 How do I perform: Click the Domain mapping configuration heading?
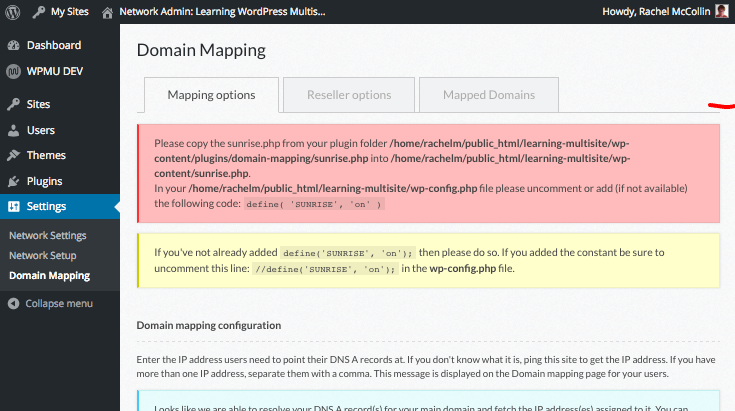click(x=209, y=325)
